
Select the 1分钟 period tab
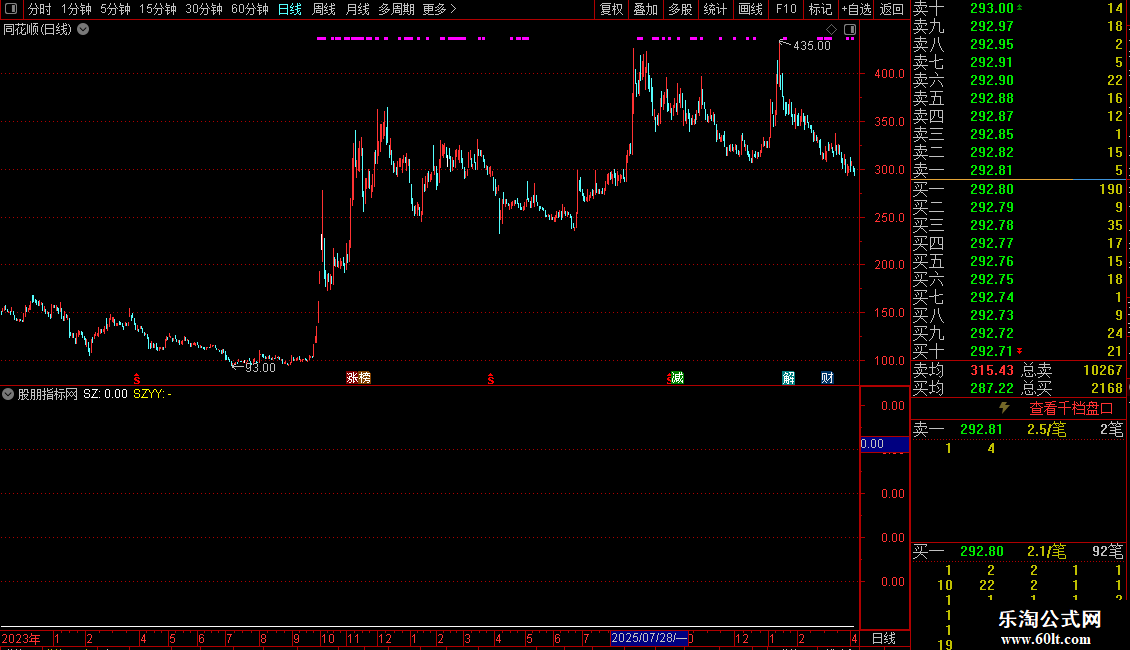pos(76,9)
